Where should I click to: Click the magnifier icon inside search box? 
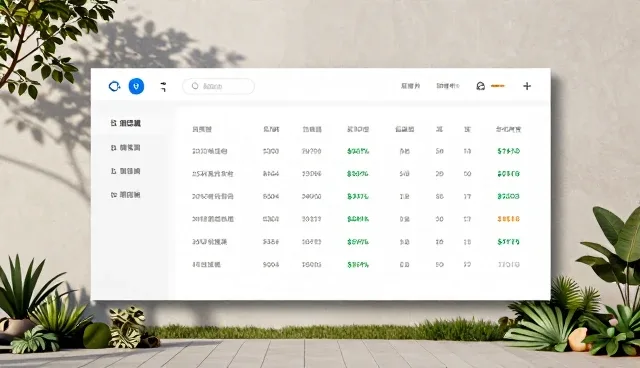click(195, 86)
